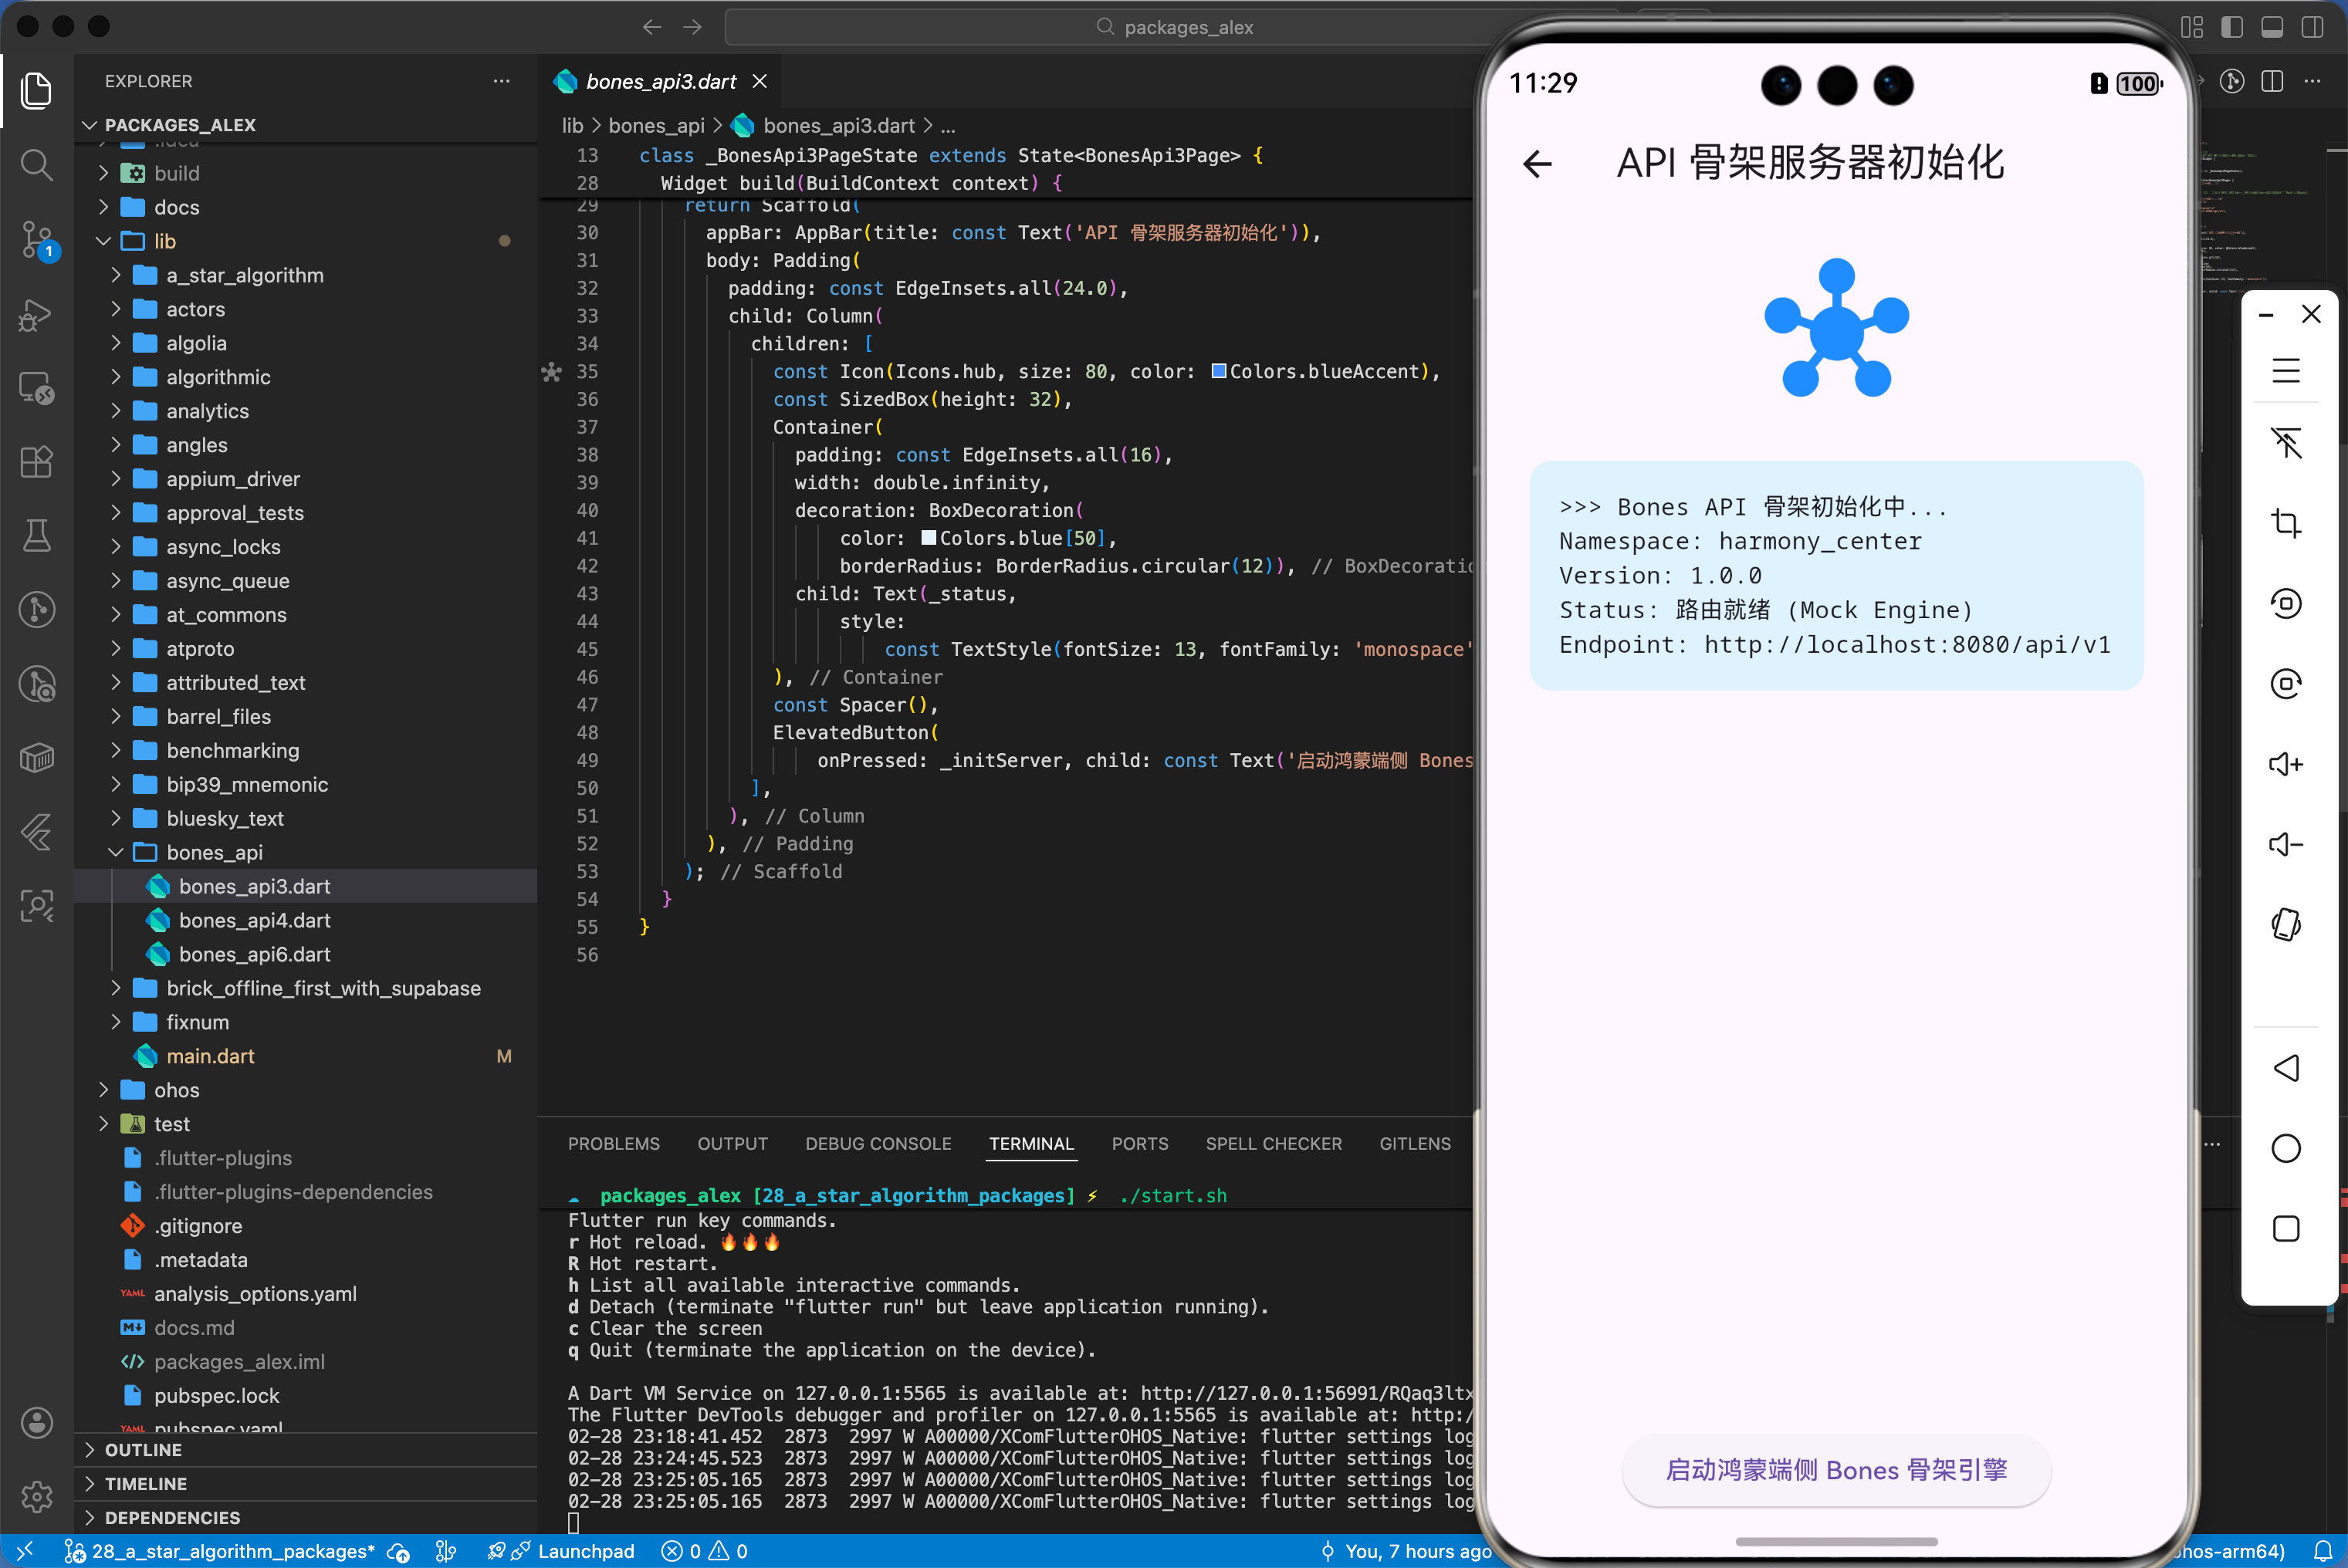Open the Extensions view

tap(37, 462)
